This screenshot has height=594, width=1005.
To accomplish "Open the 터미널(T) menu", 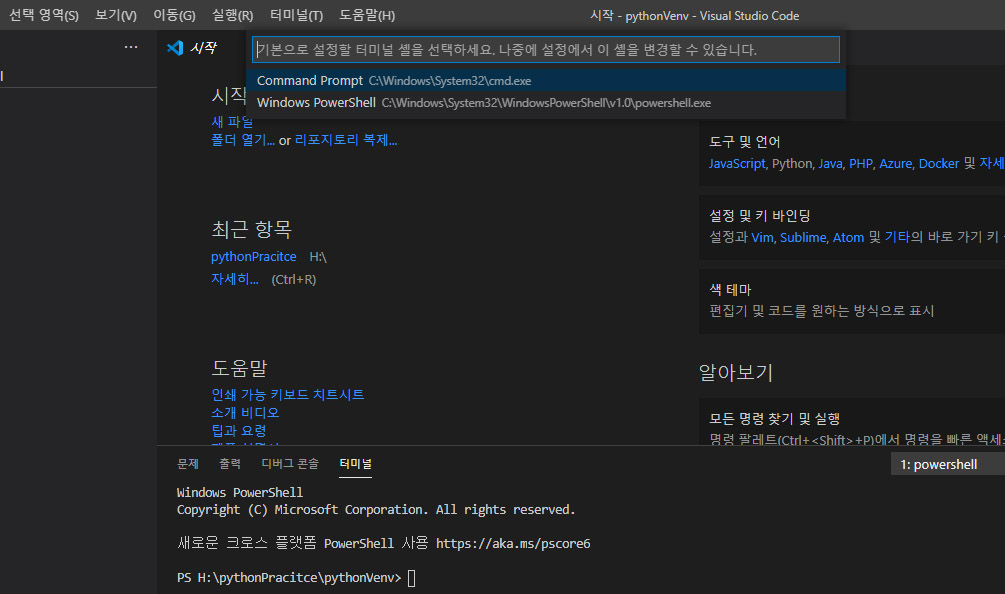I will 296,15.
